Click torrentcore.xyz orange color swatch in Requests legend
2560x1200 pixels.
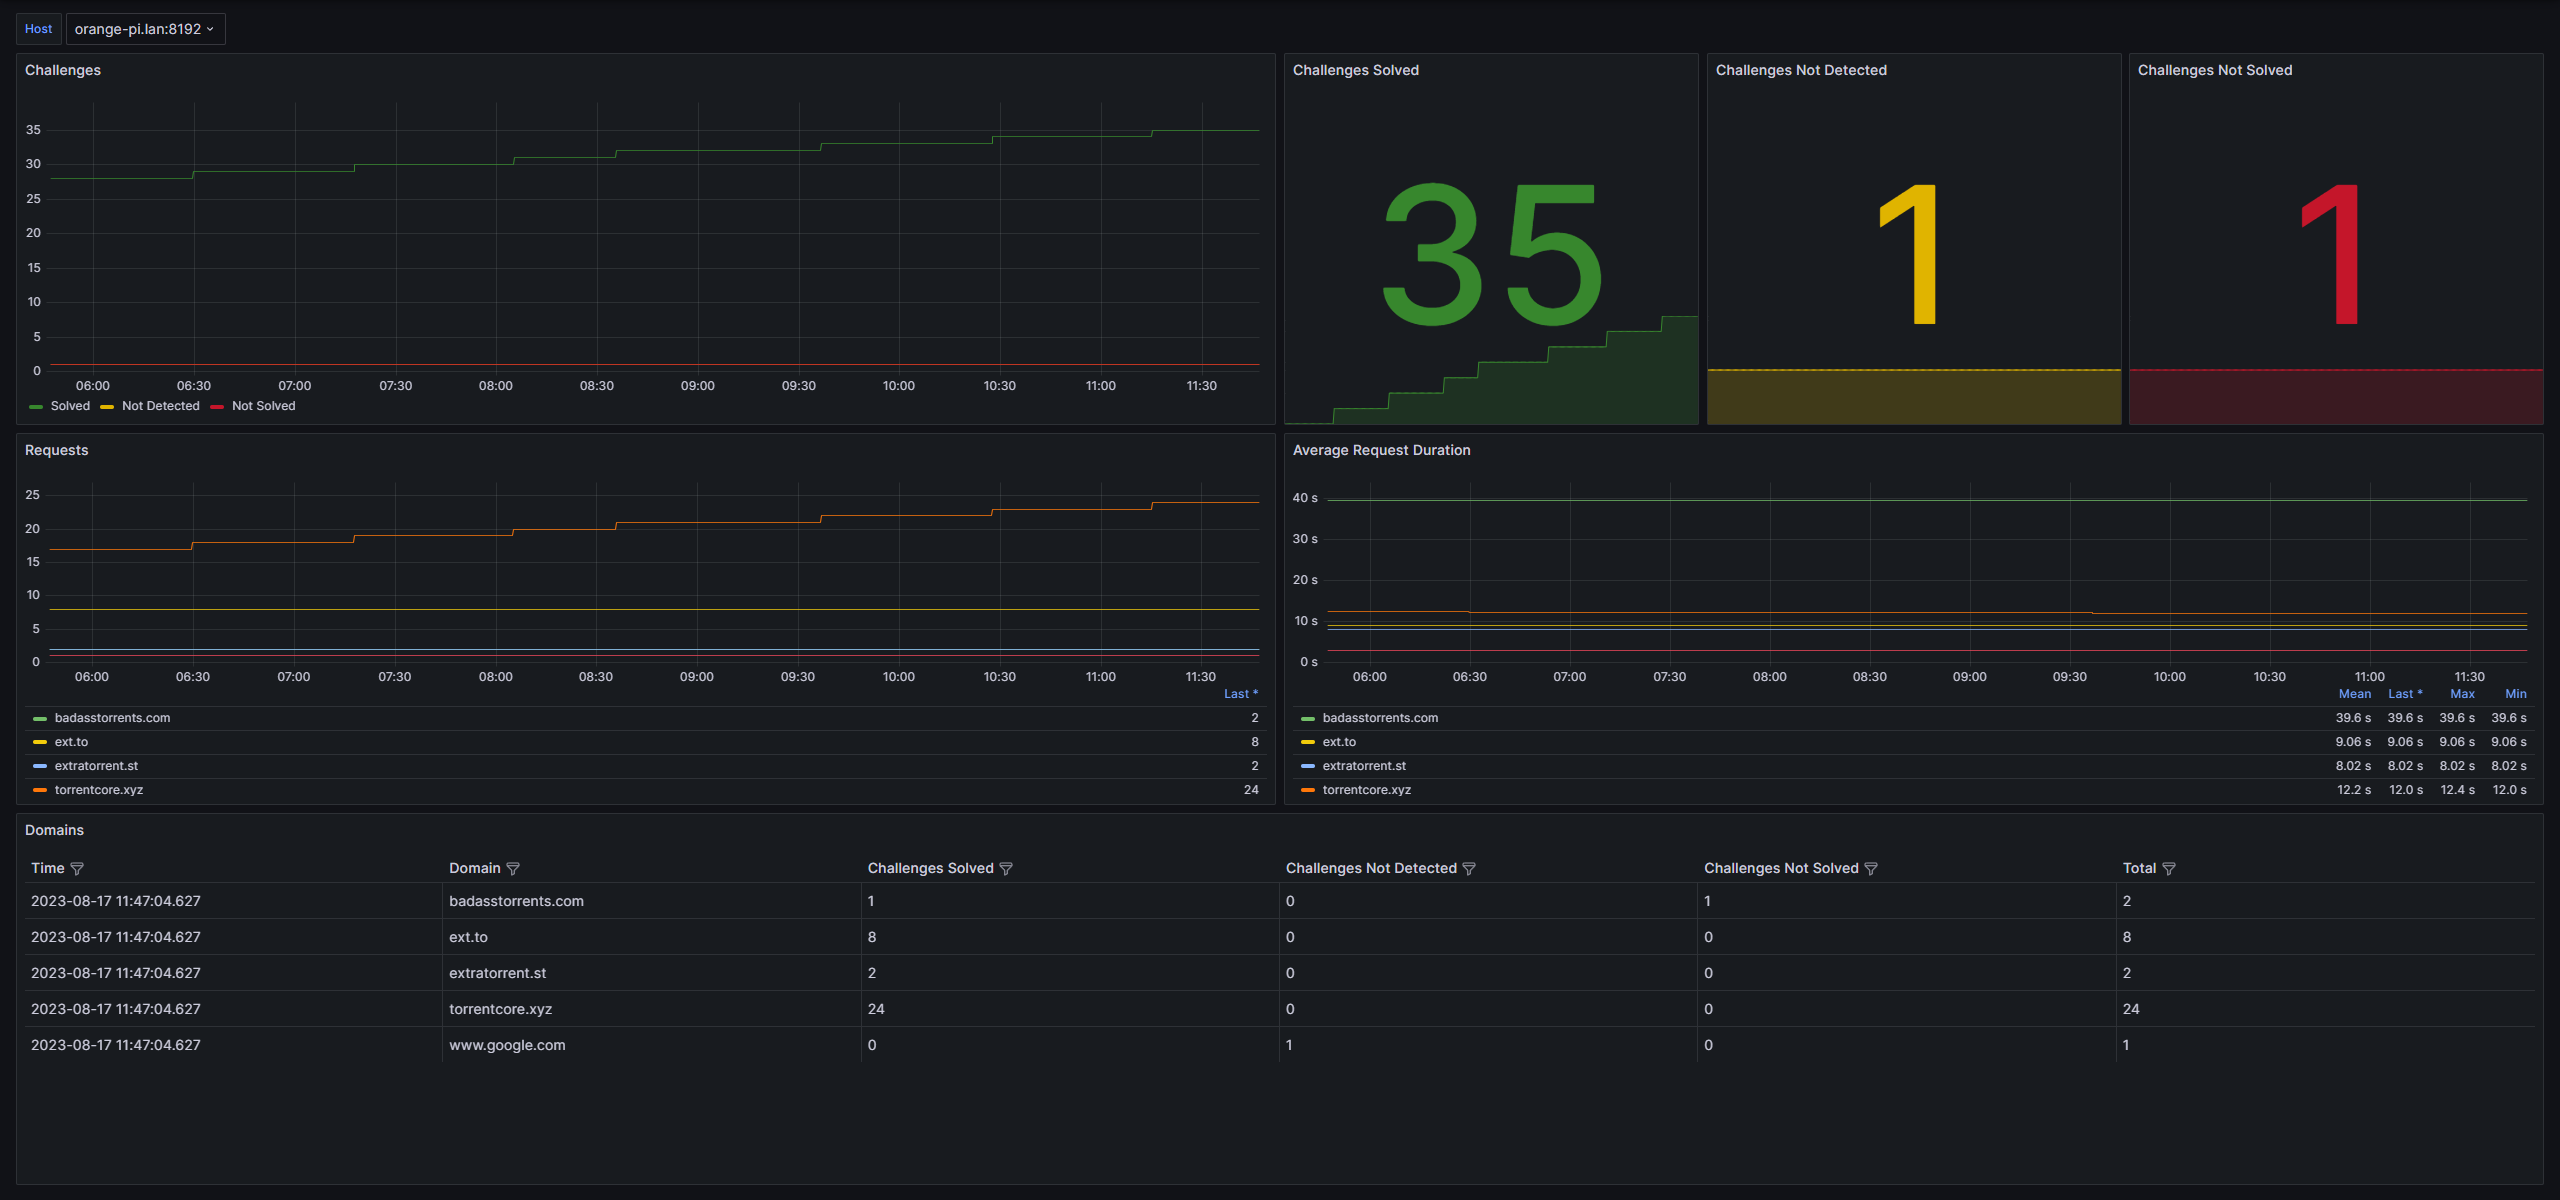[x=40, y=790]
